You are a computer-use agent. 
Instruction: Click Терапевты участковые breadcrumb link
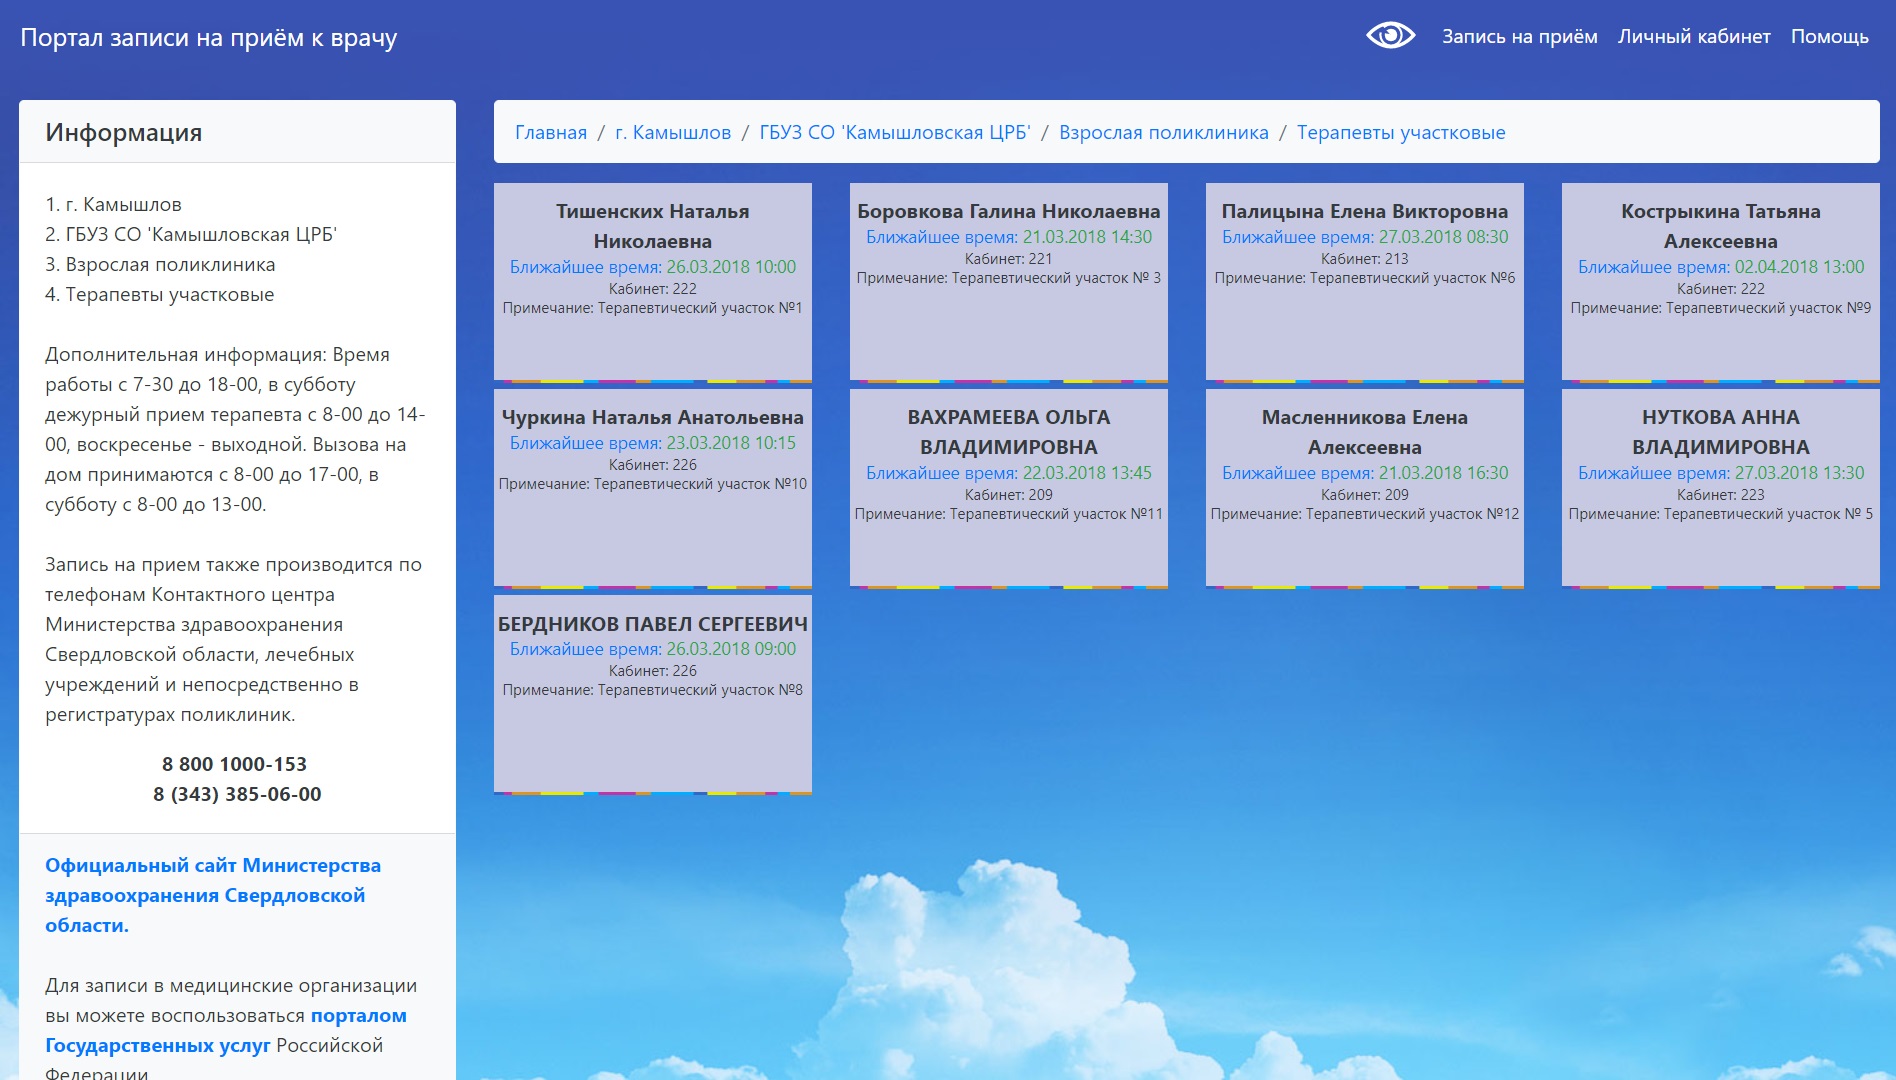(x=1400, y=133)
